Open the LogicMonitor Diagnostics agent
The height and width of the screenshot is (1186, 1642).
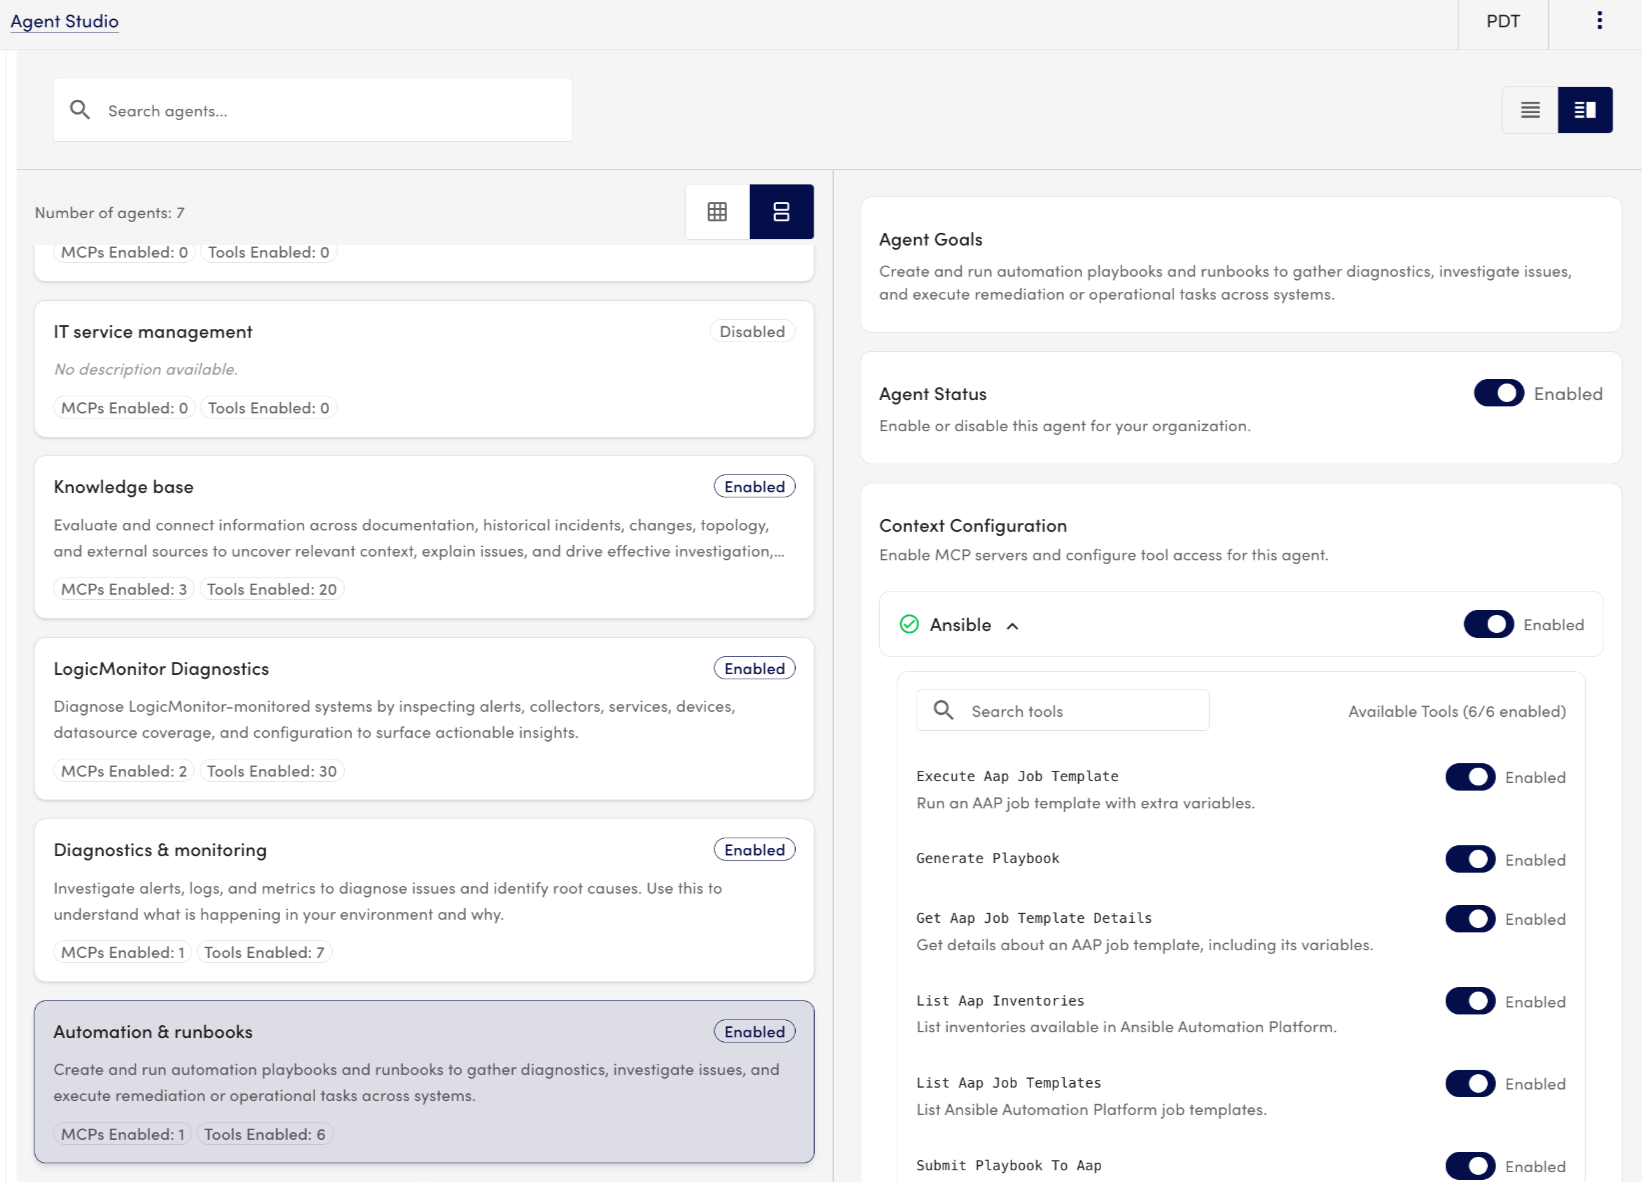[x=424, y=719]
